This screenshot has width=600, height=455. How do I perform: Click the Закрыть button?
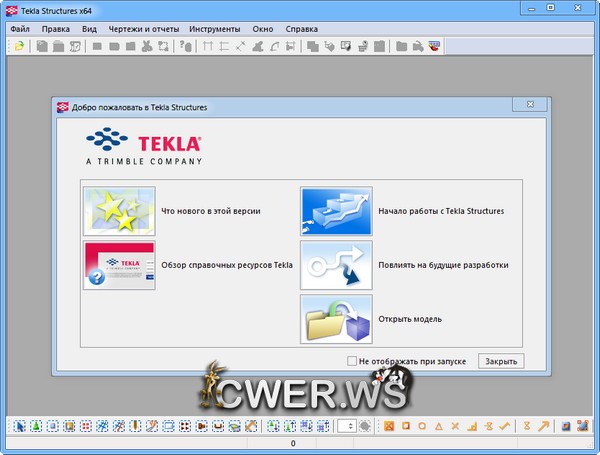[x=501, y=361]
